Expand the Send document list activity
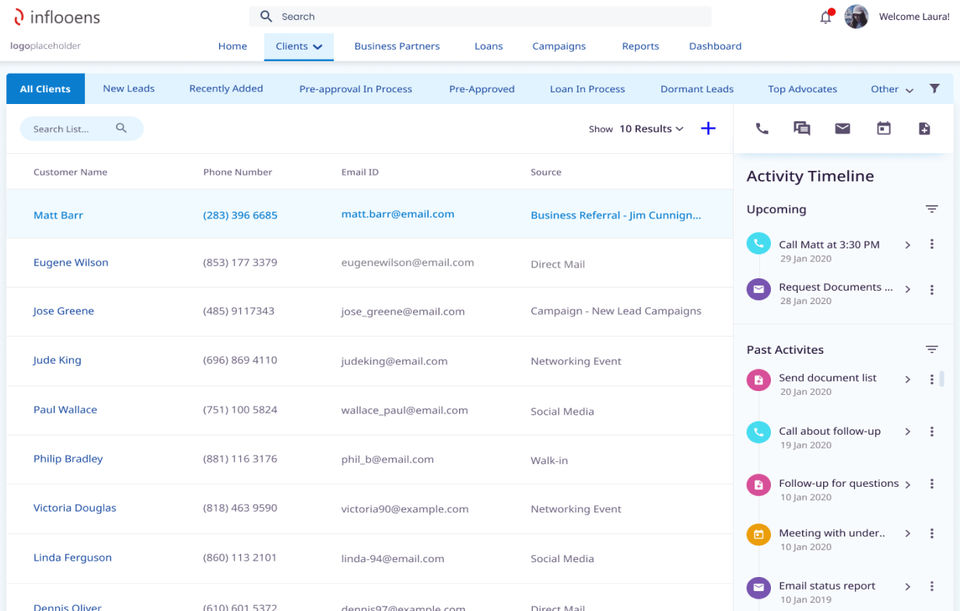The width and height of the screenshot is (960, 611). point(907,380)
